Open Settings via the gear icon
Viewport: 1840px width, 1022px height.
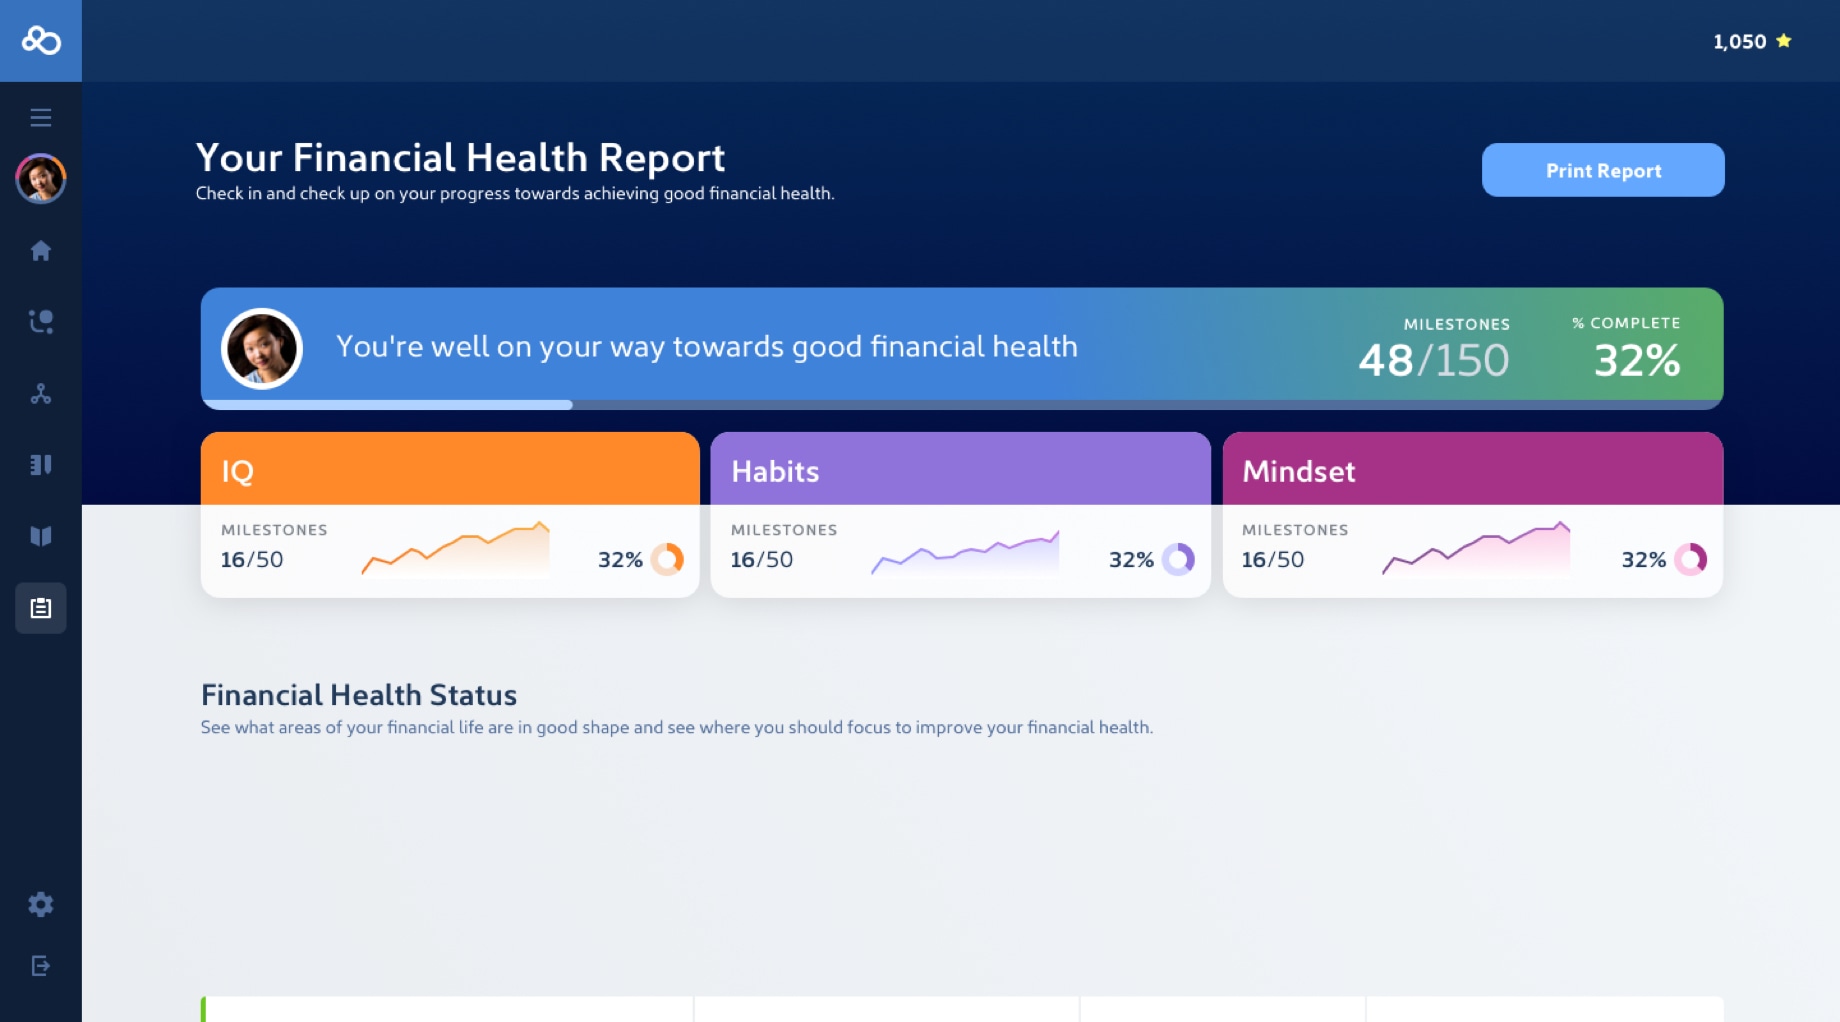tap(40, 903)
